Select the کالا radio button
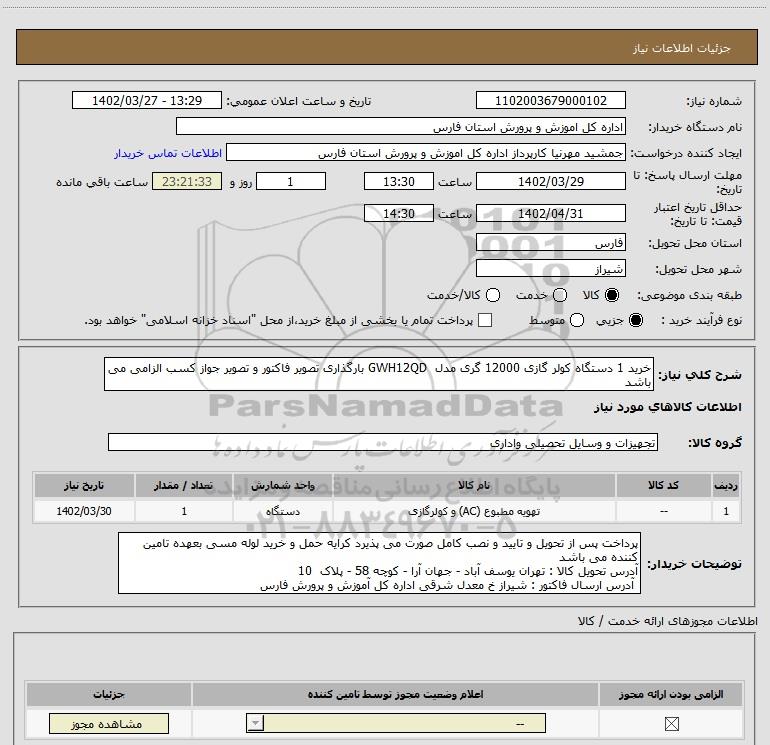The image size is (770, 745). (x=612, y=295)
